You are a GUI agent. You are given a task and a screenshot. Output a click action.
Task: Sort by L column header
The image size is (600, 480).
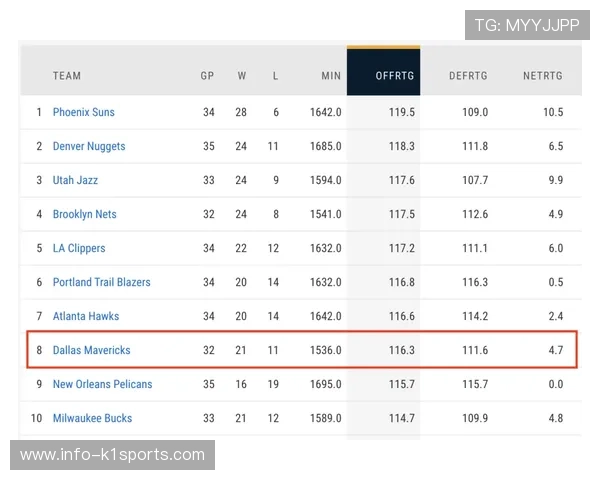[x=275, y=76]
